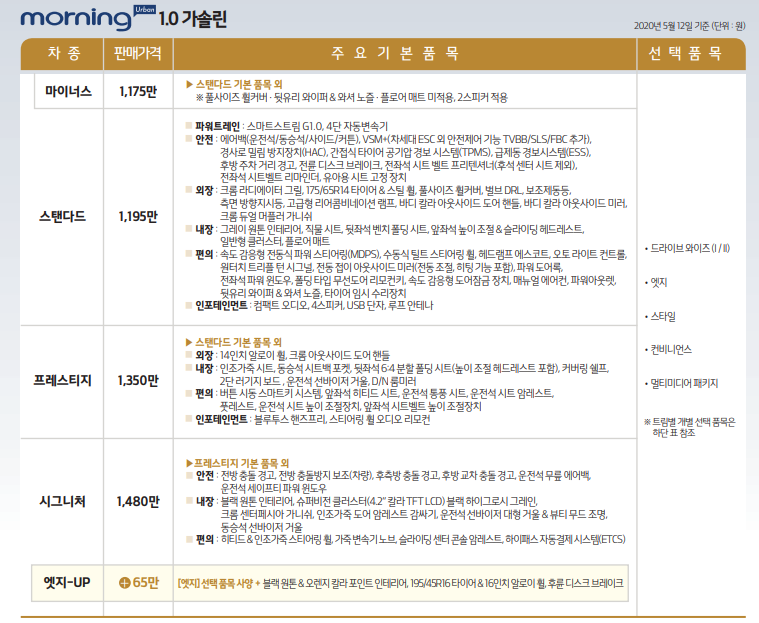Click 인포테인먼트 label in 스탠다드 row
Viewport: 759px width, 623px height.
pos(221,305)
